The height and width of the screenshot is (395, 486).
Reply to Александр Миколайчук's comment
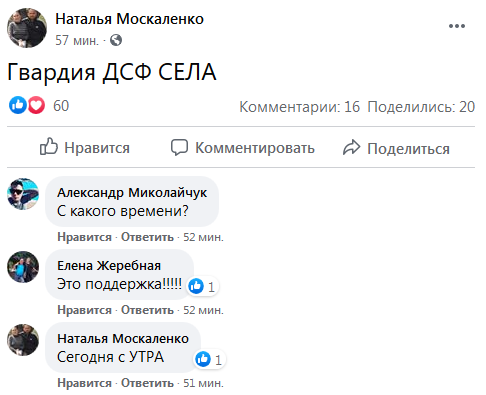pos(147,237)
